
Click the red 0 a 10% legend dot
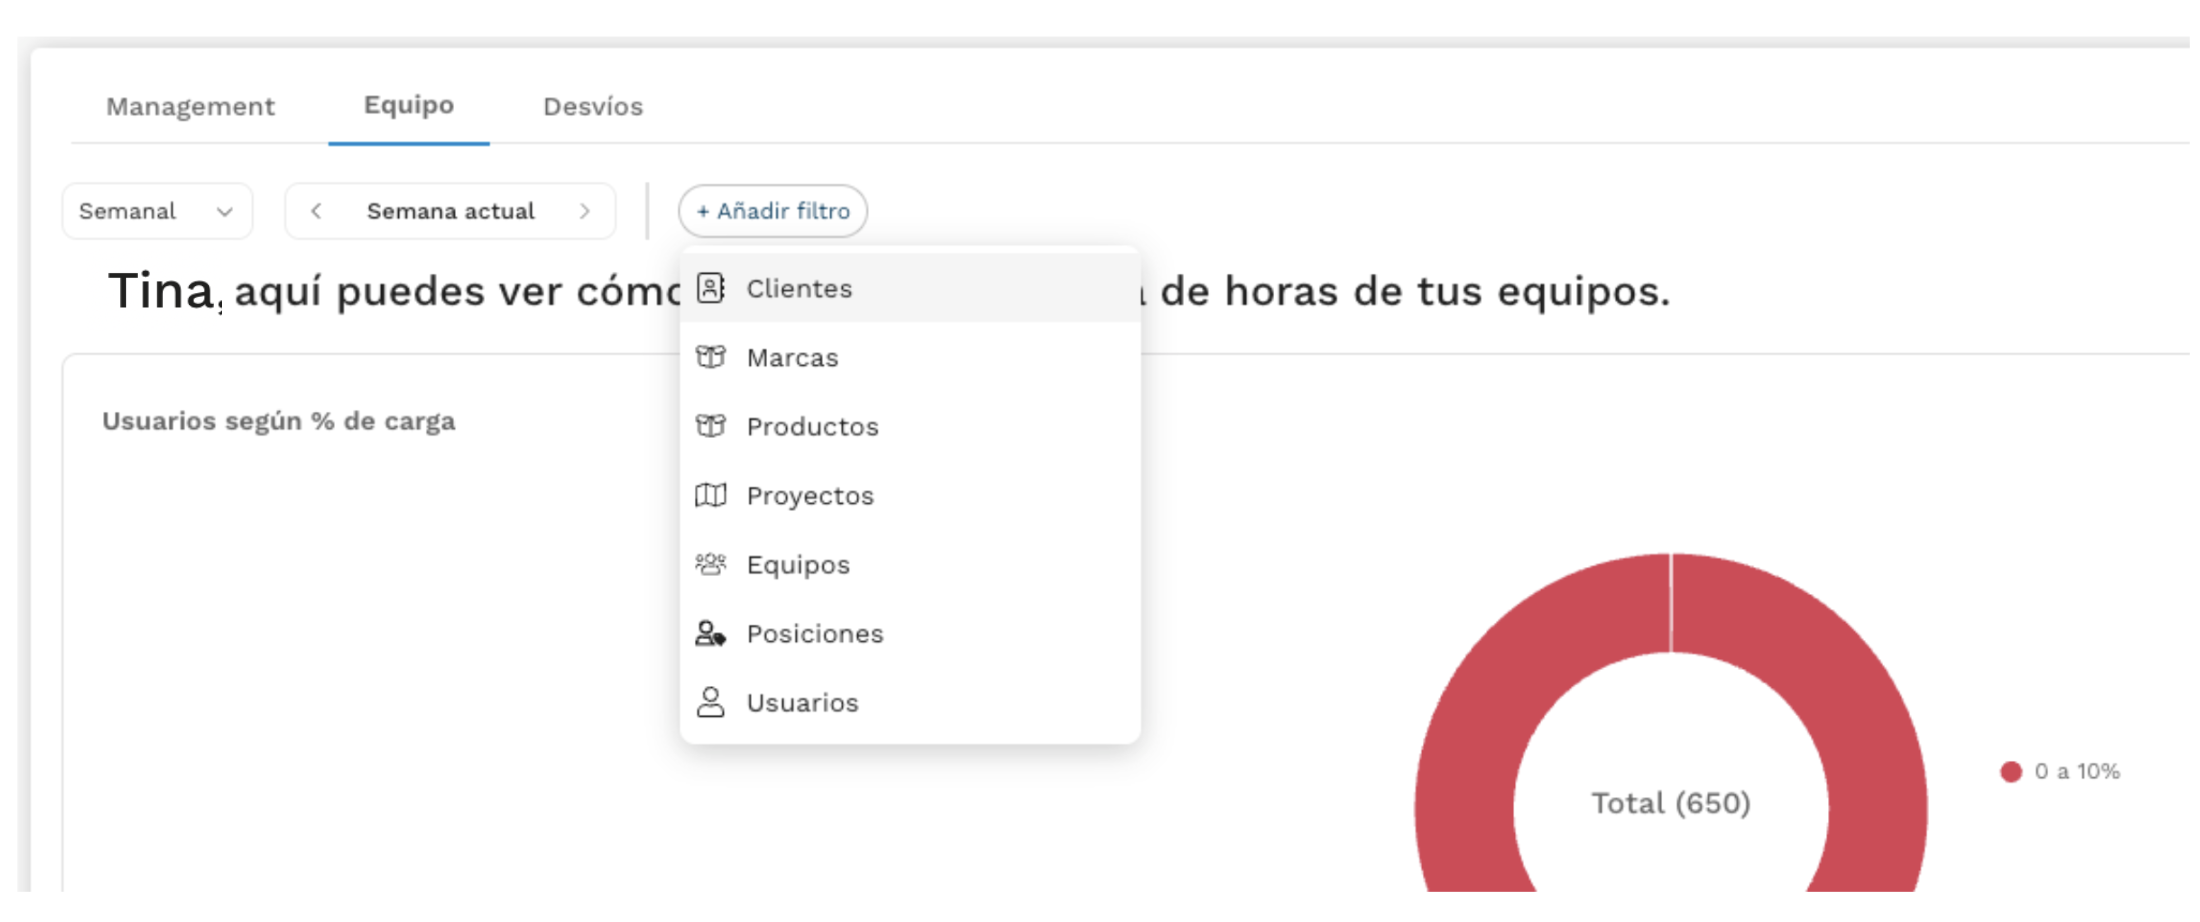[2011, 771]
